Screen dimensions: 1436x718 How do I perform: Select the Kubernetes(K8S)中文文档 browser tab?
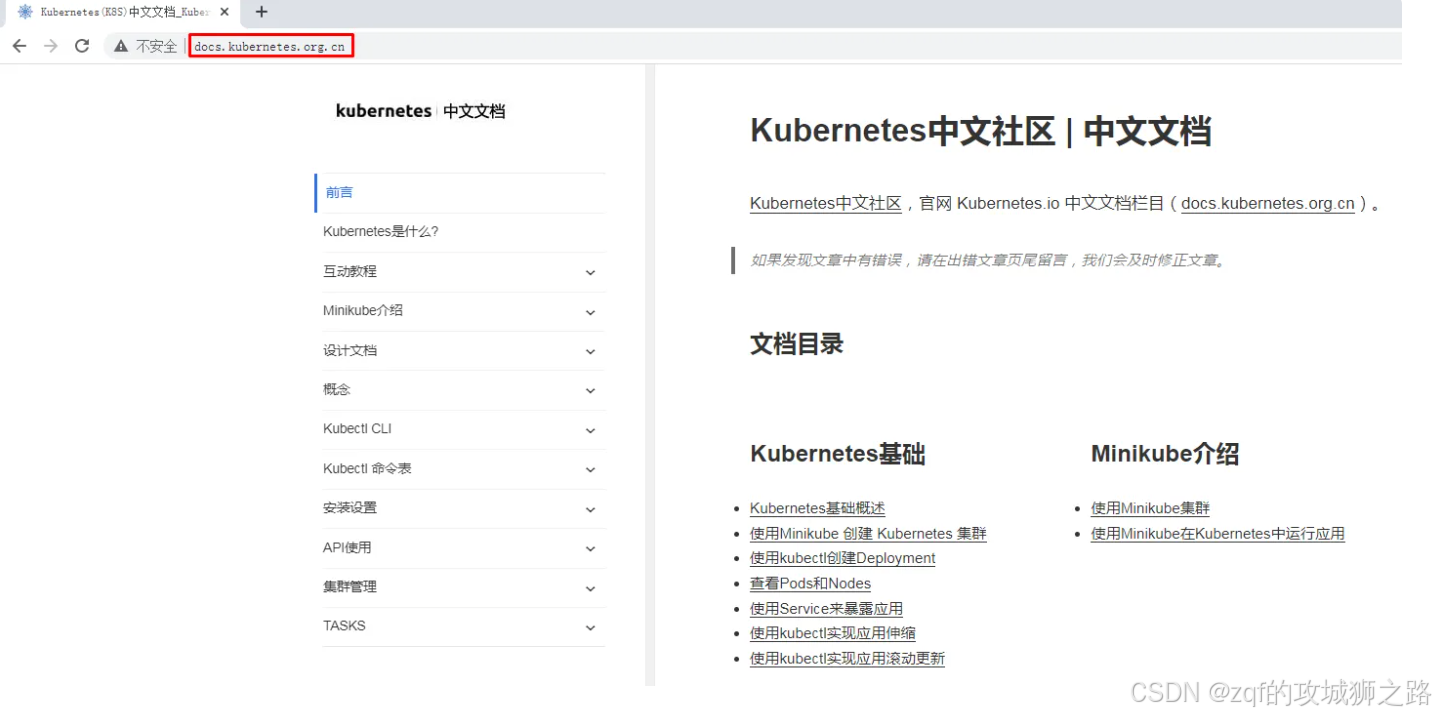(x=124, y=12)
